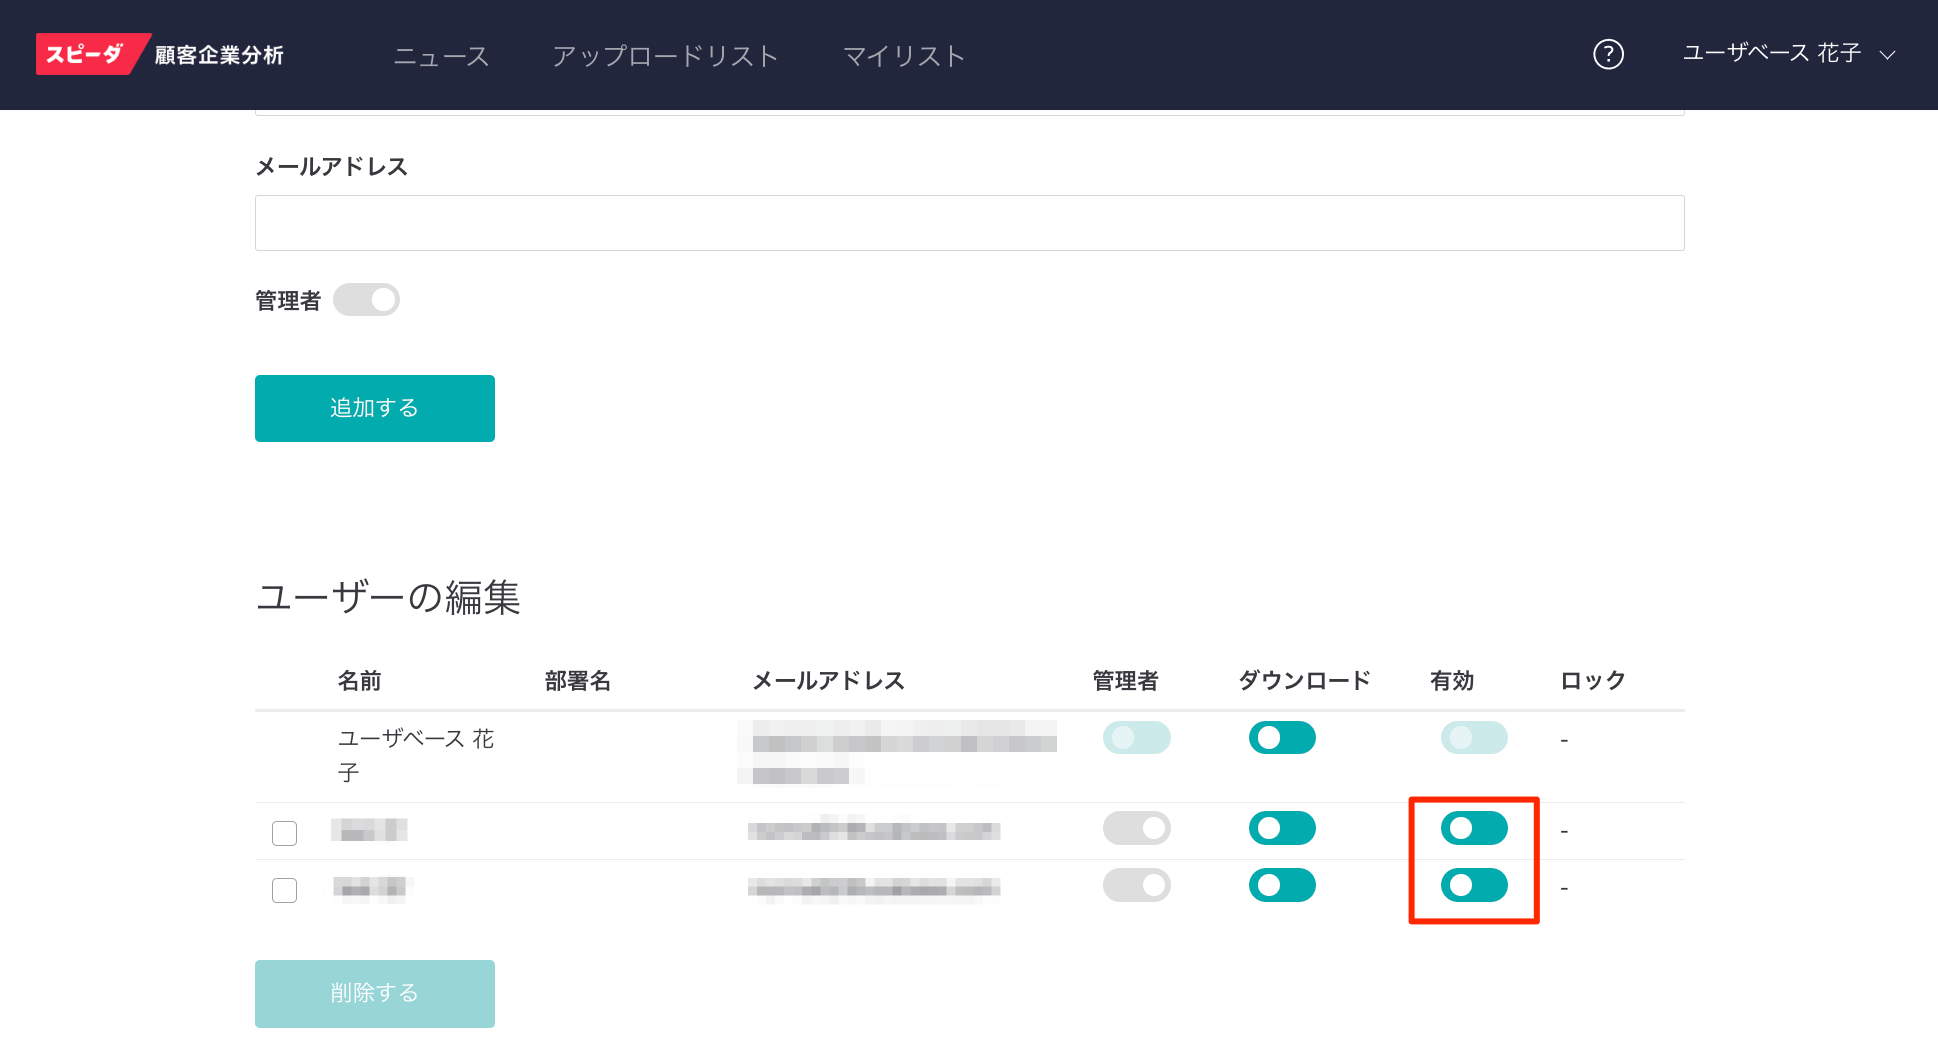Disable ダウンロード for second user row
Viewport: 1938px width, 1040px height.
1282,828
